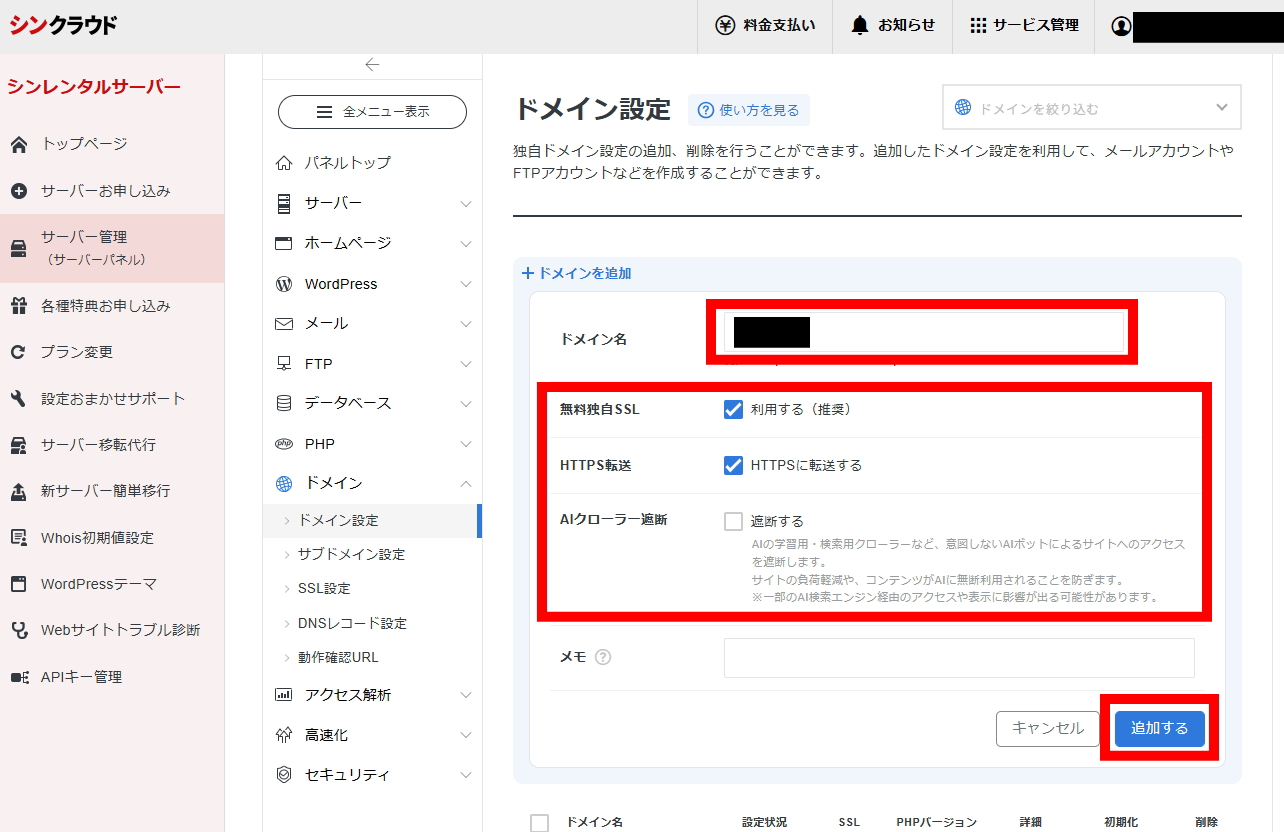Screen dimensions: 1284x832
Task: Expand the ホームページ menu section
Action: tap(373, 243)
